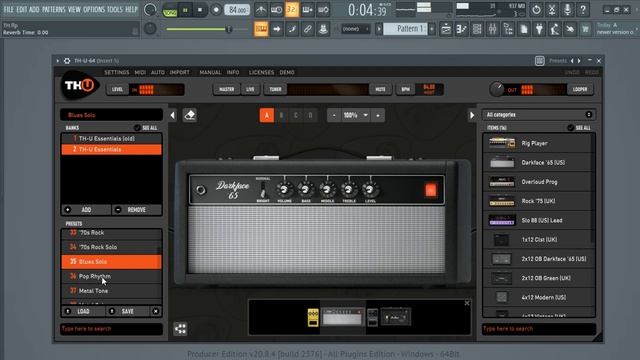Select scene A
The height and width of the screenshot is (360, 640).
267,116
